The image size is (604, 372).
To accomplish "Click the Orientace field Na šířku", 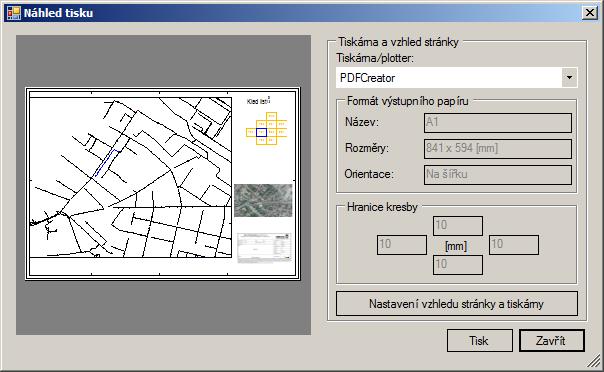I will pyautogui.click(x=498, y=174).
